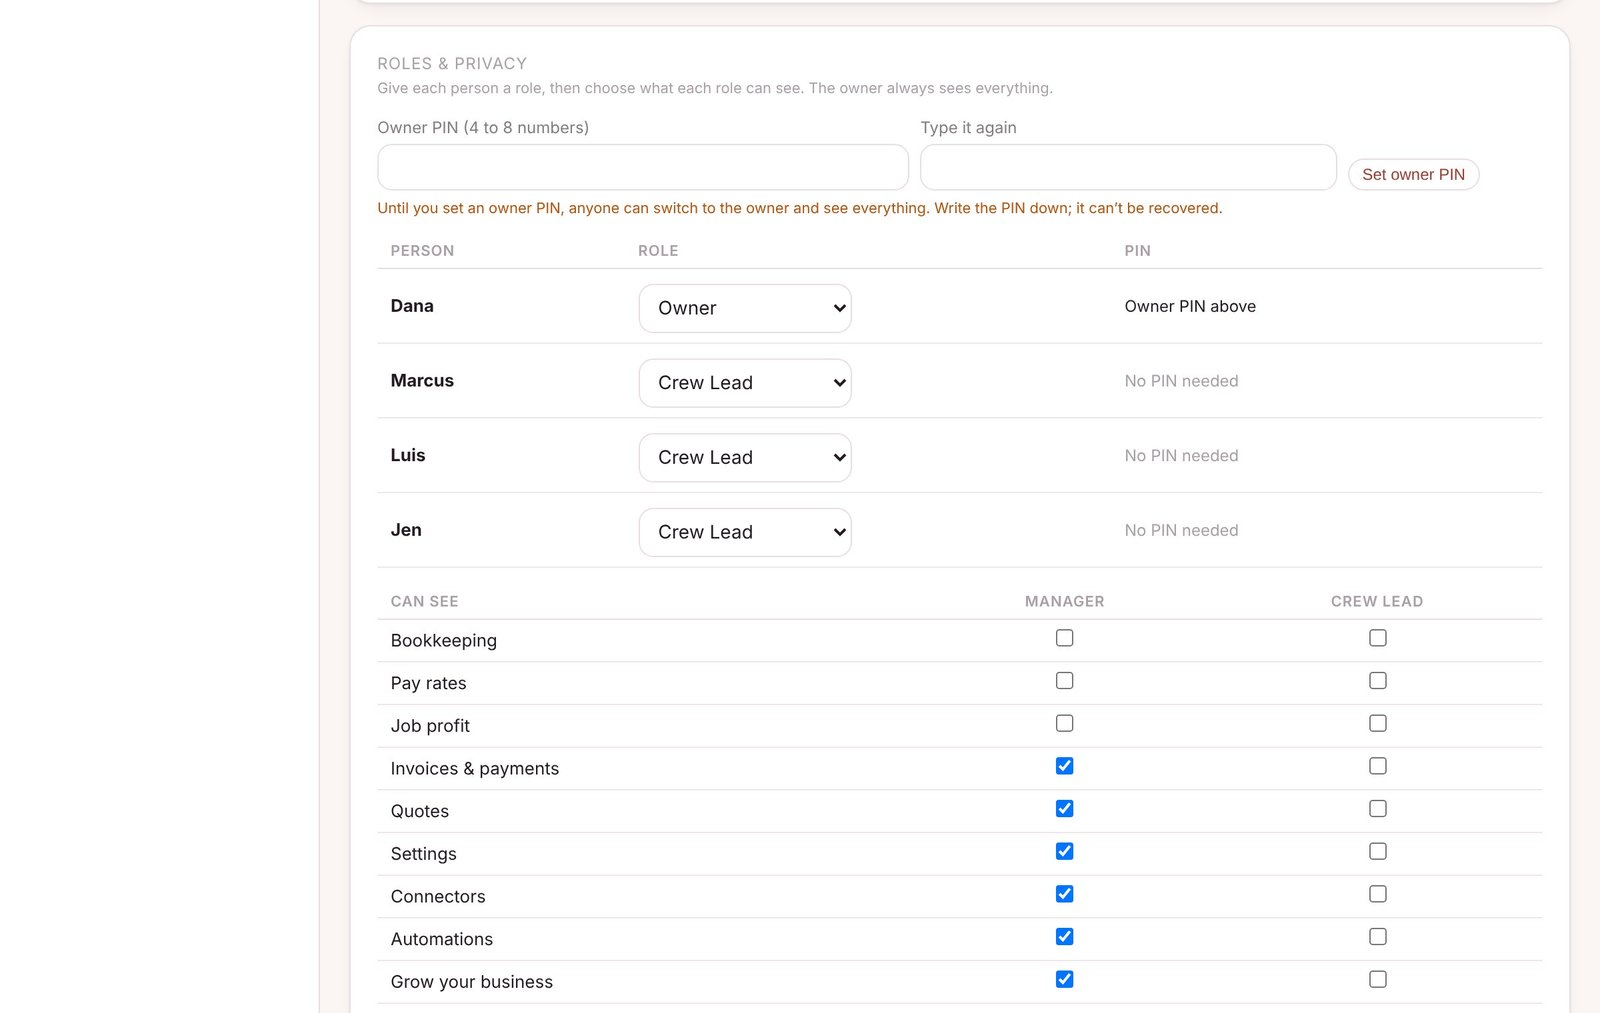Allow Crew Lead to see Invoices & payments

click(x=1378, y=766)
